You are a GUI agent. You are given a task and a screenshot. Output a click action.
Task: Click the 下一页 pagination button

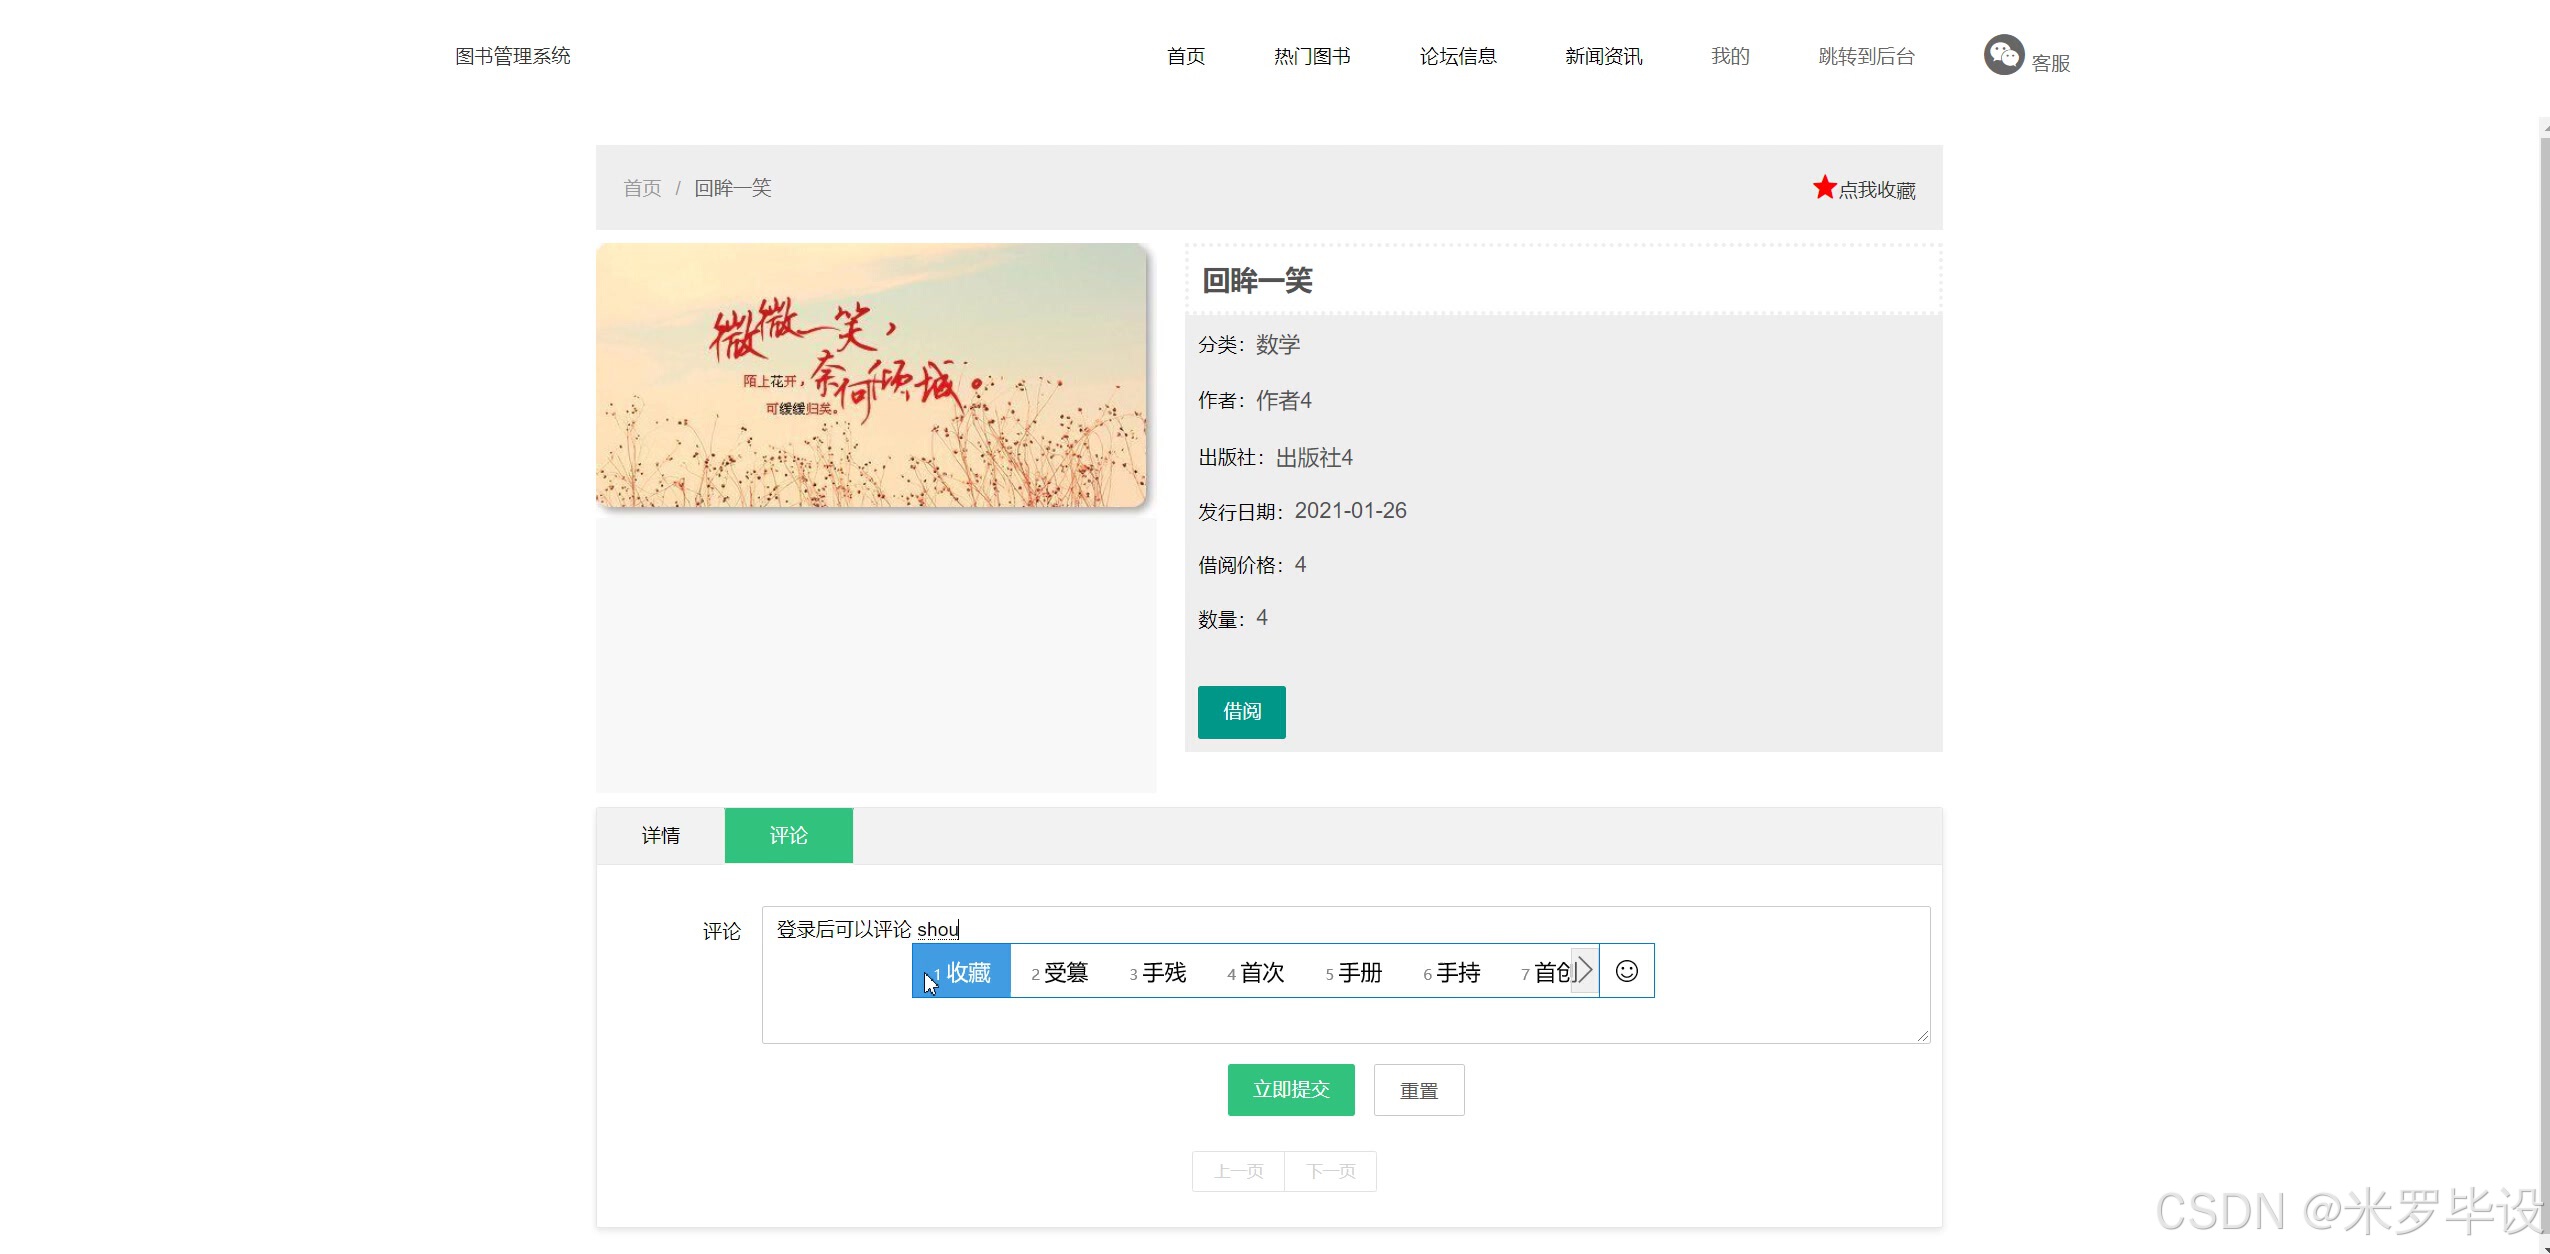click(x=1330, y=1171)
